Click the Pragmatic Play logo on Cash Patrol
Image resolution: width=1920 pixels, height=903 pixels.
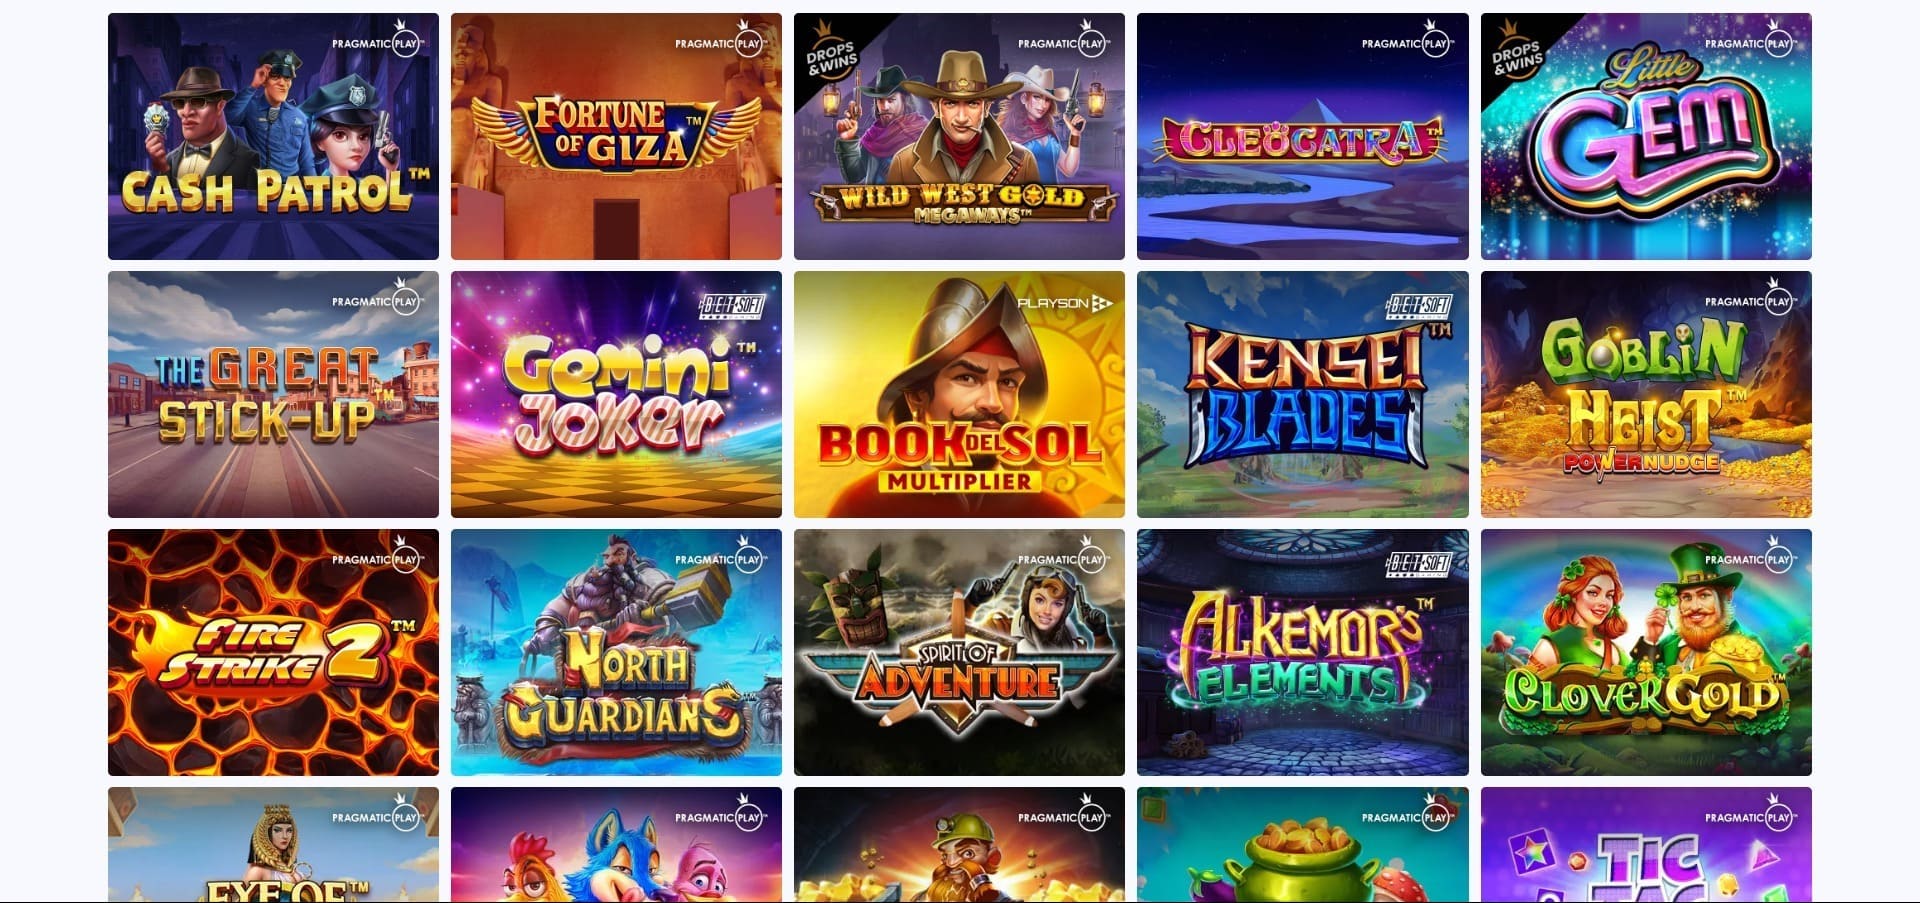pyautogui.click(x=378, y=41)
